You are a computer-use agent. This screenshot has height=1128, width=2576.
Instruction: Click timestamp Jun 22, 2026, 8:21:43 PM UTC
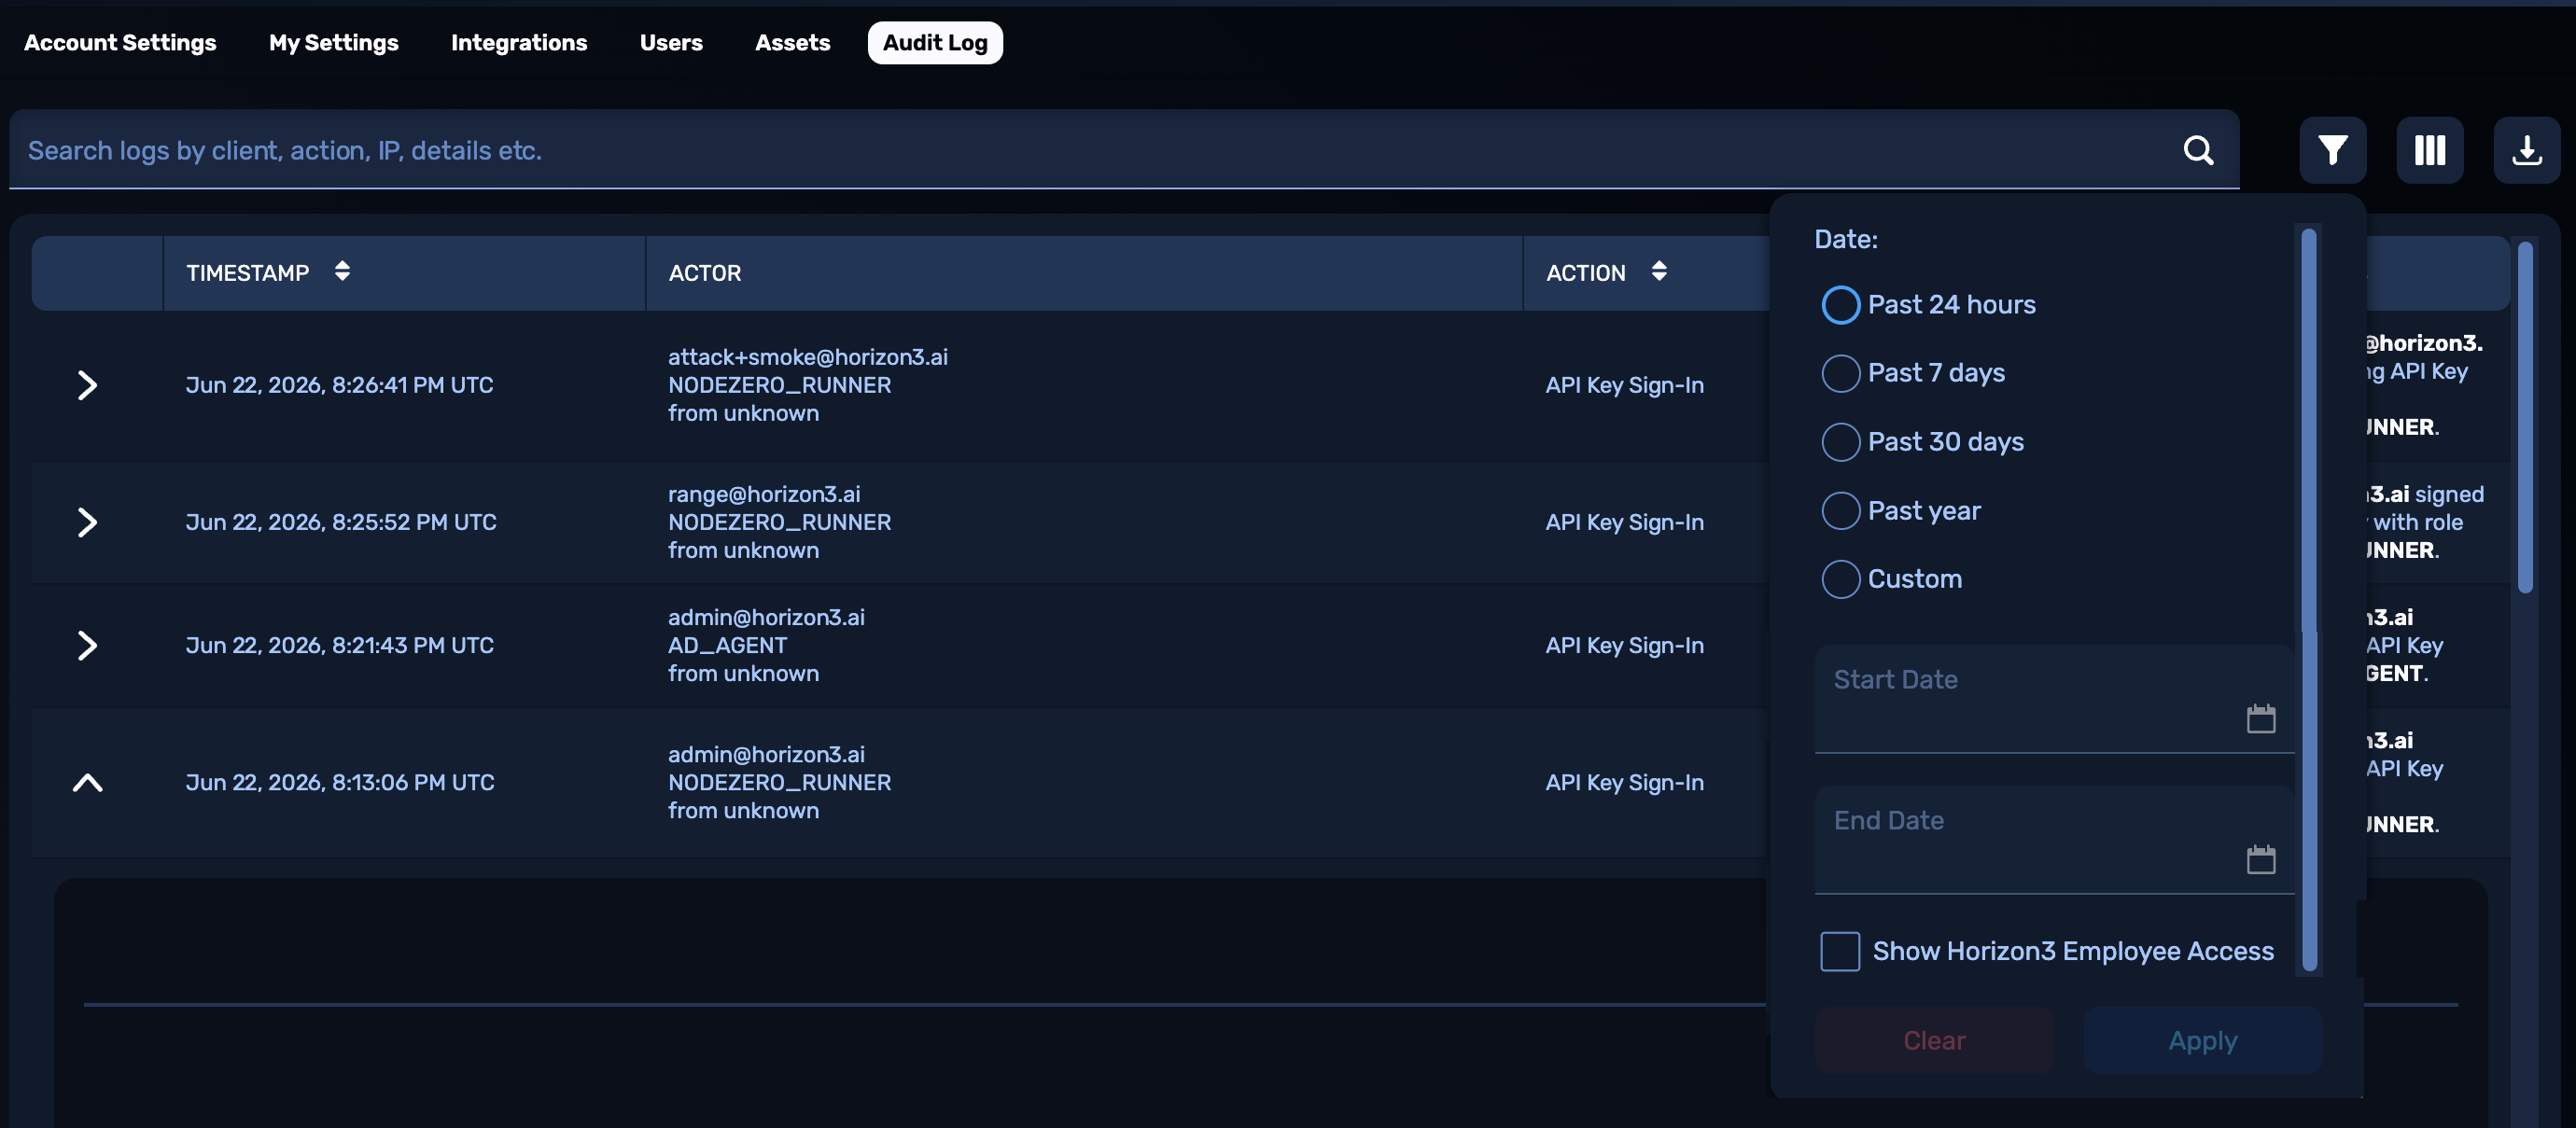339,645
